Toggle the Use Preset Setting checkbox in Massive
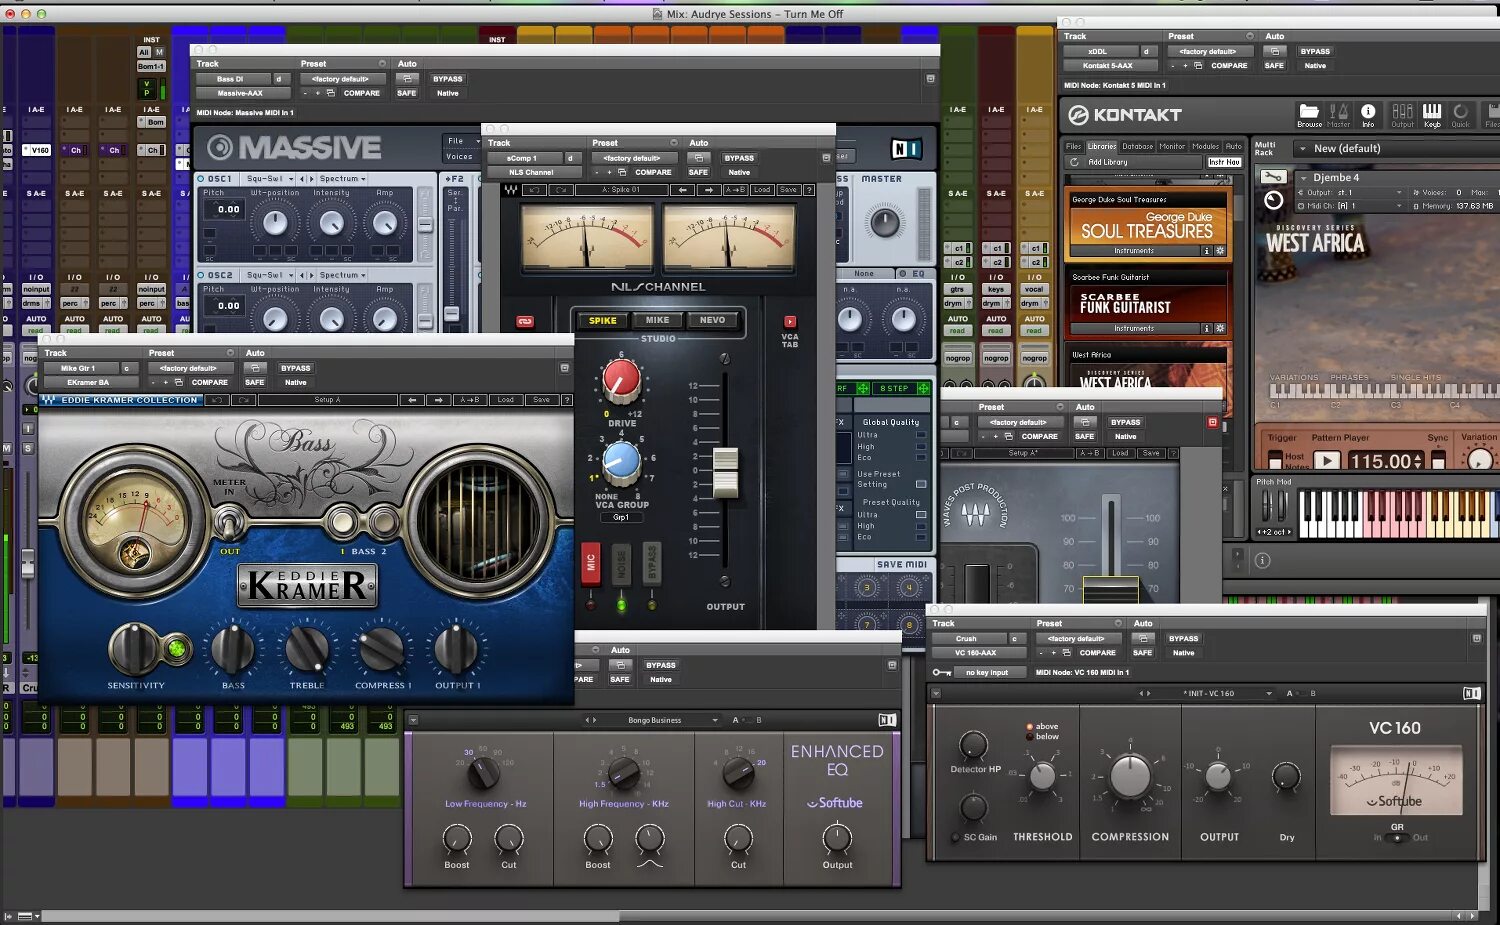 click(x=921, y=484)
